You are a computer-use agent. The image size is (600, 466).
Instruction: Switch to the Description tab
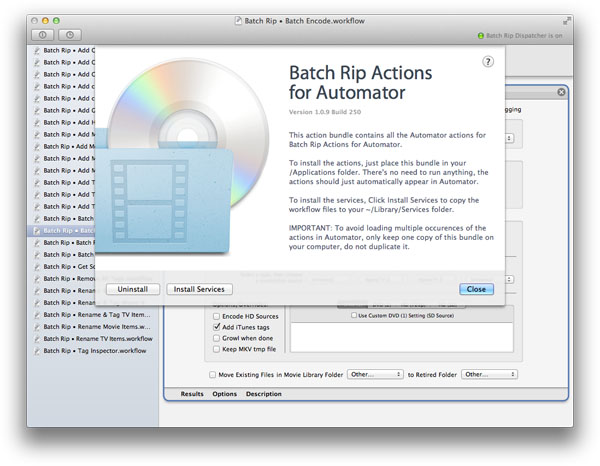click(264, 394)
